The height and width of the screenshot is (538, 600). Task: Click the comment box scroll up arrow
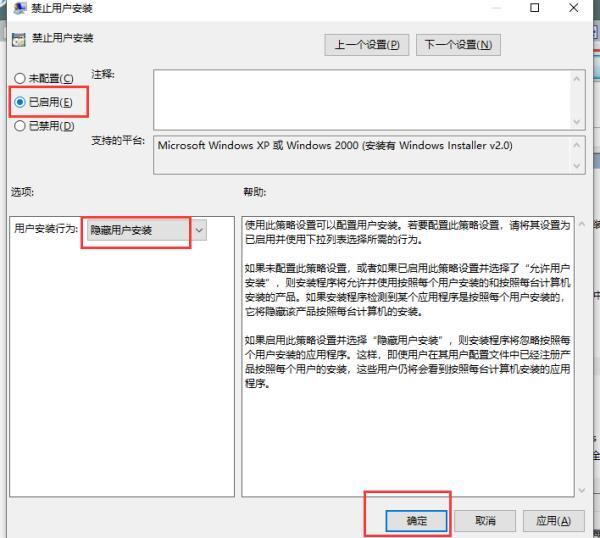pos(577,79)
